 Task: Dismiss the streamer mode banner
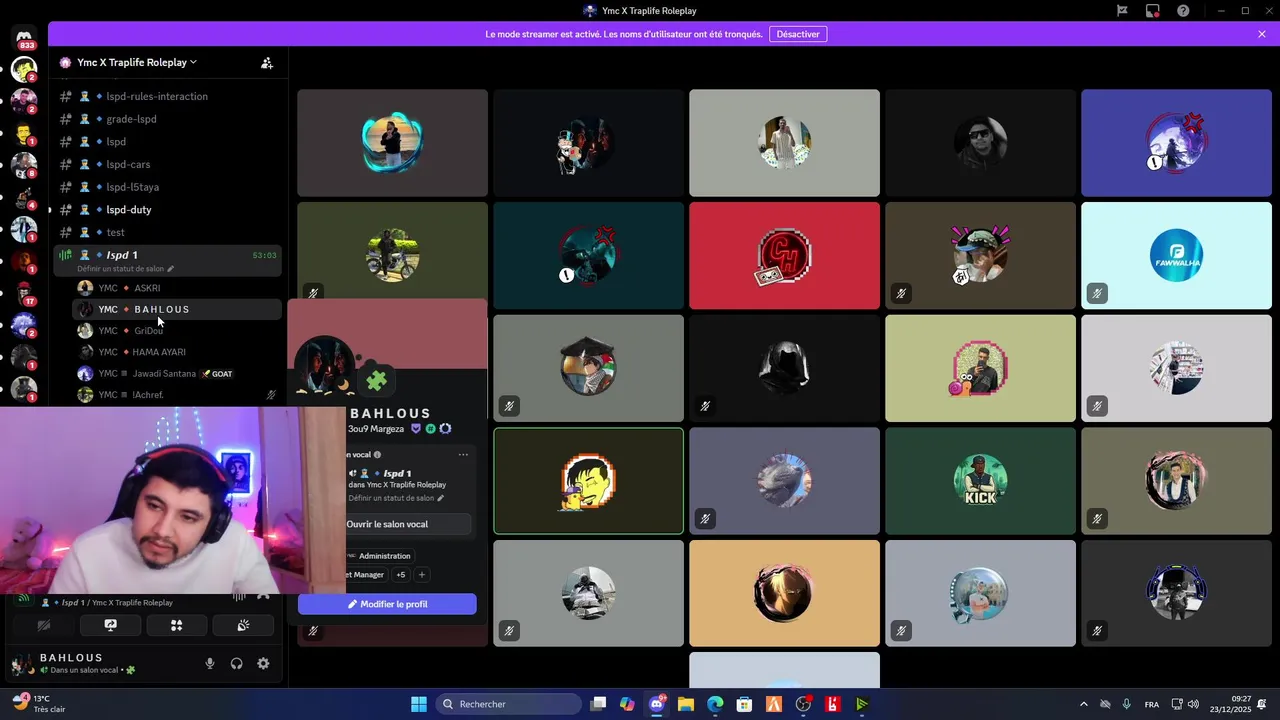click(1262, 34)
